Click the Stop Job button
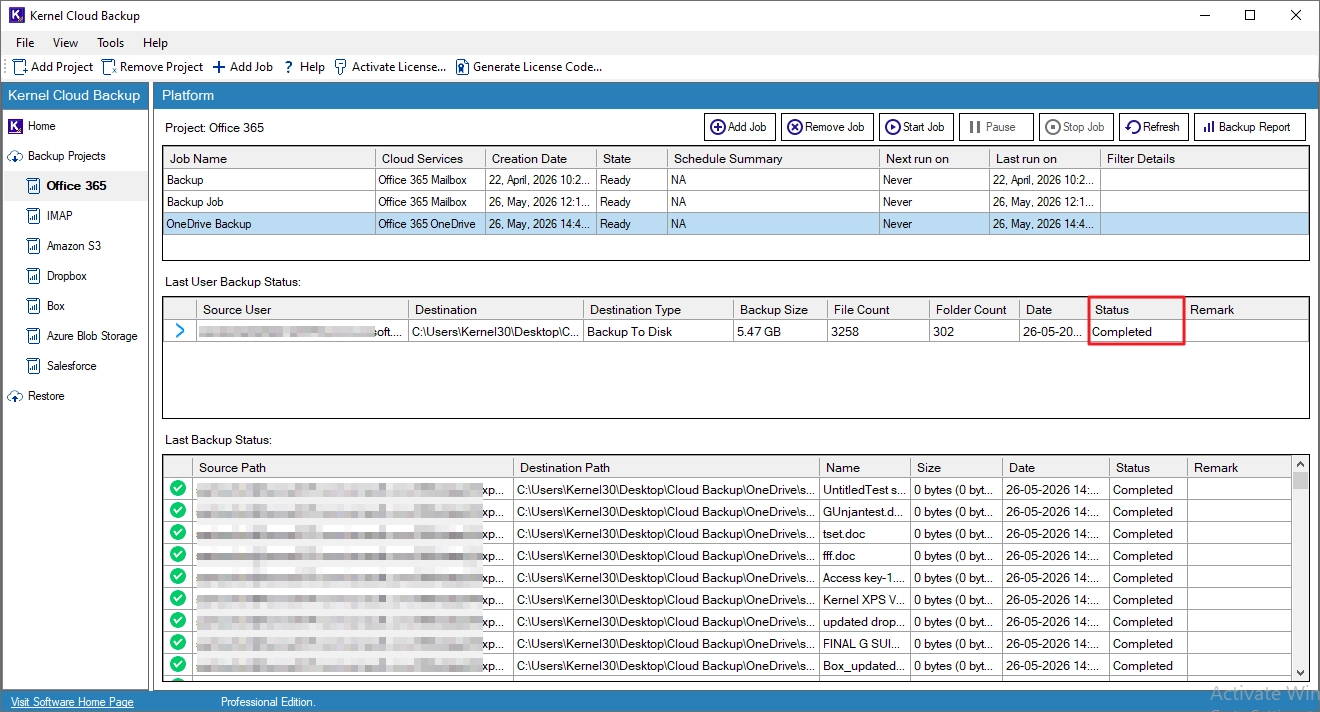The height and width of the screenshot is (712, 1320). [1076, 127]
